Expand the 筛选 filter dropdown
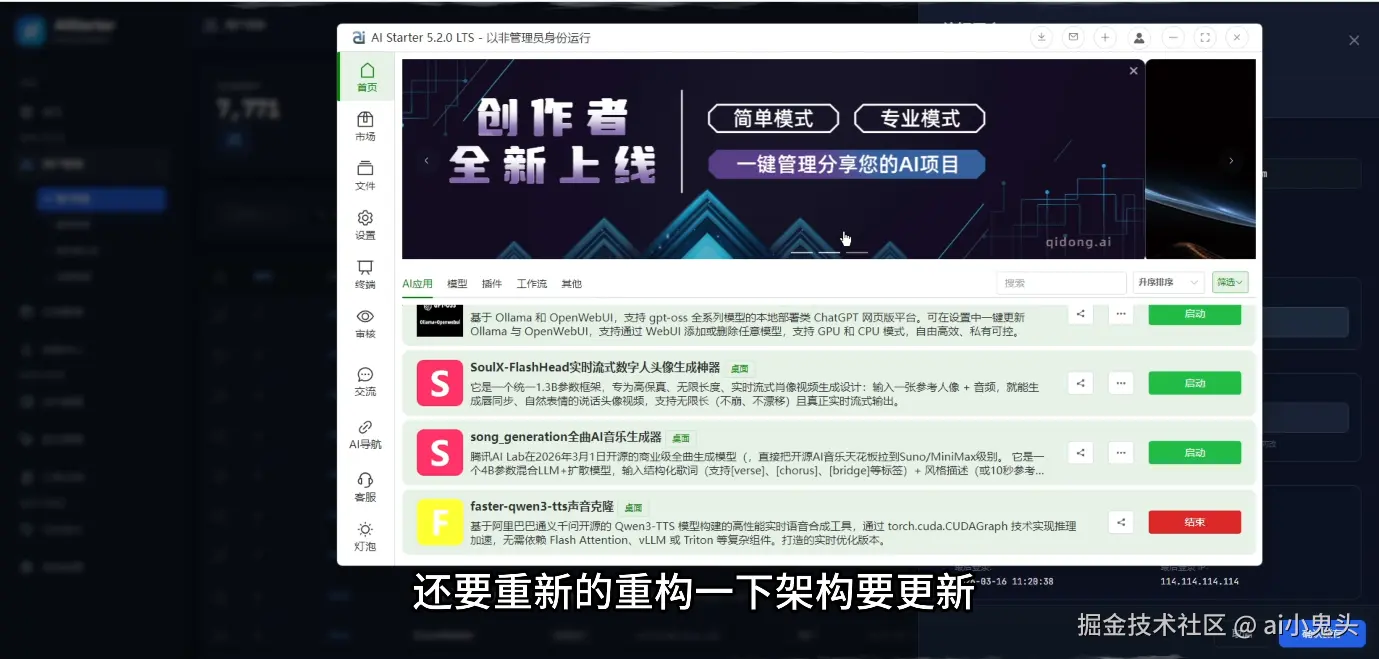1379x659 pixels. tap(1230, 283)
